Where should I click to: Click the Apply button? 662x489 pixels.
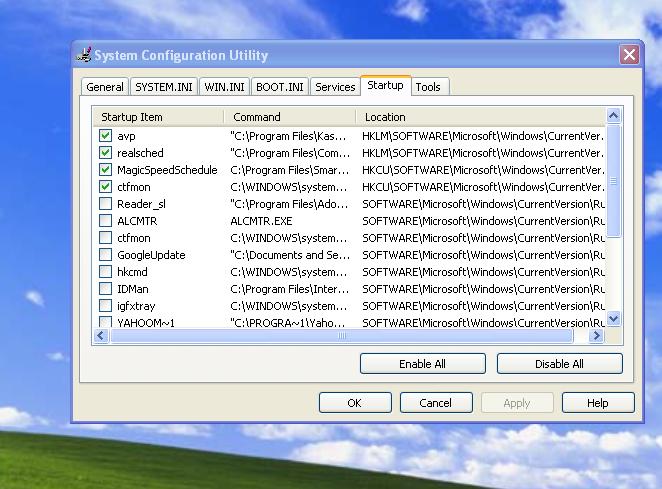pos(517,403)
